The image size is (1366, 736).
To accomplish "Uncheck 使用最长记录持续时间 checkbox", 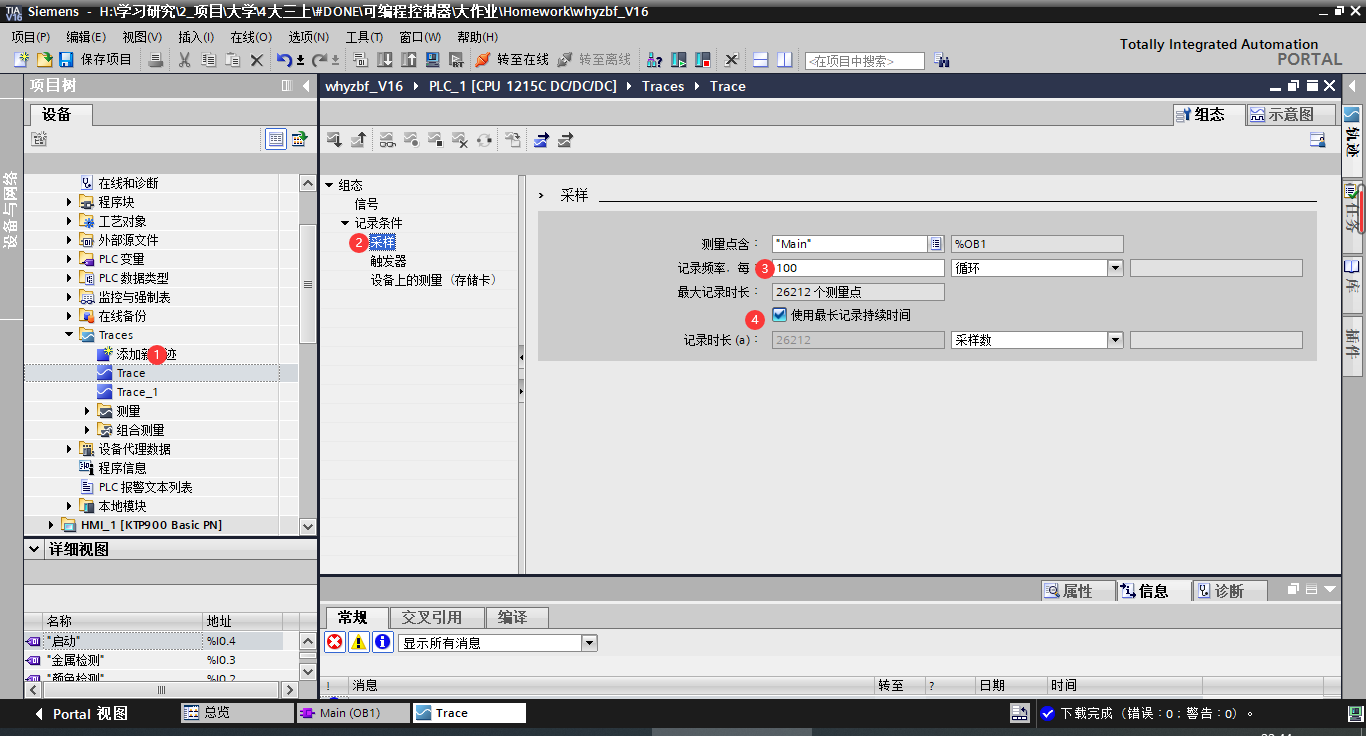I will (x=780, y=315).
